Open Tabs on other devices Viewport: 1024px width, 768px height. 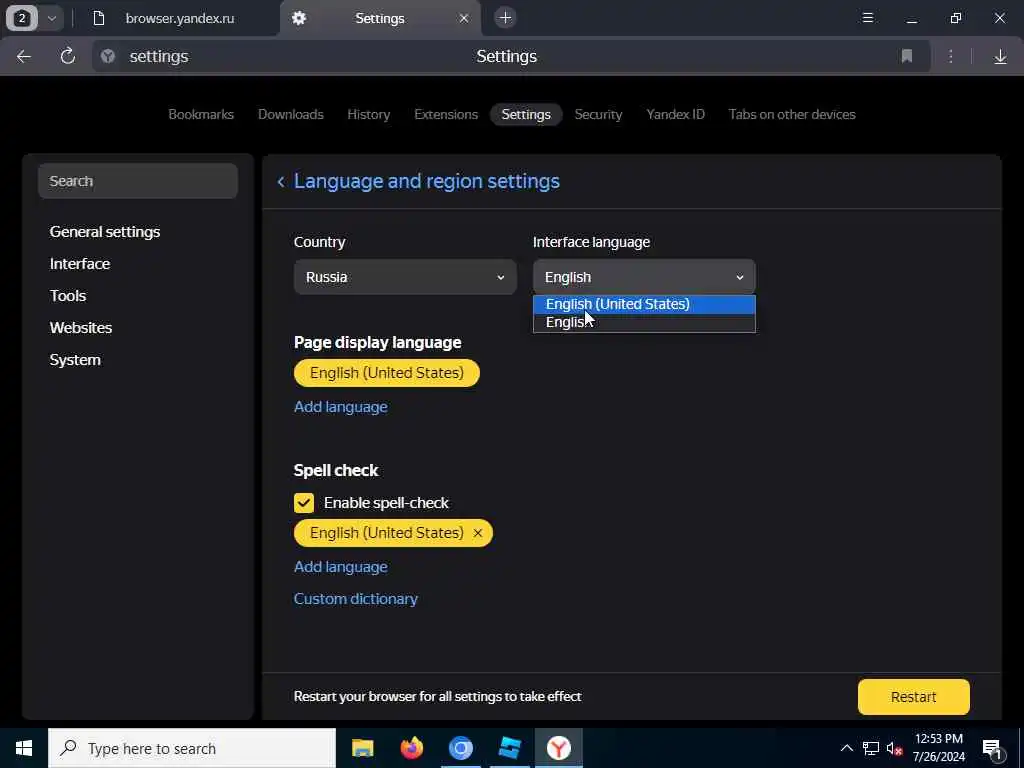point(792,114)
